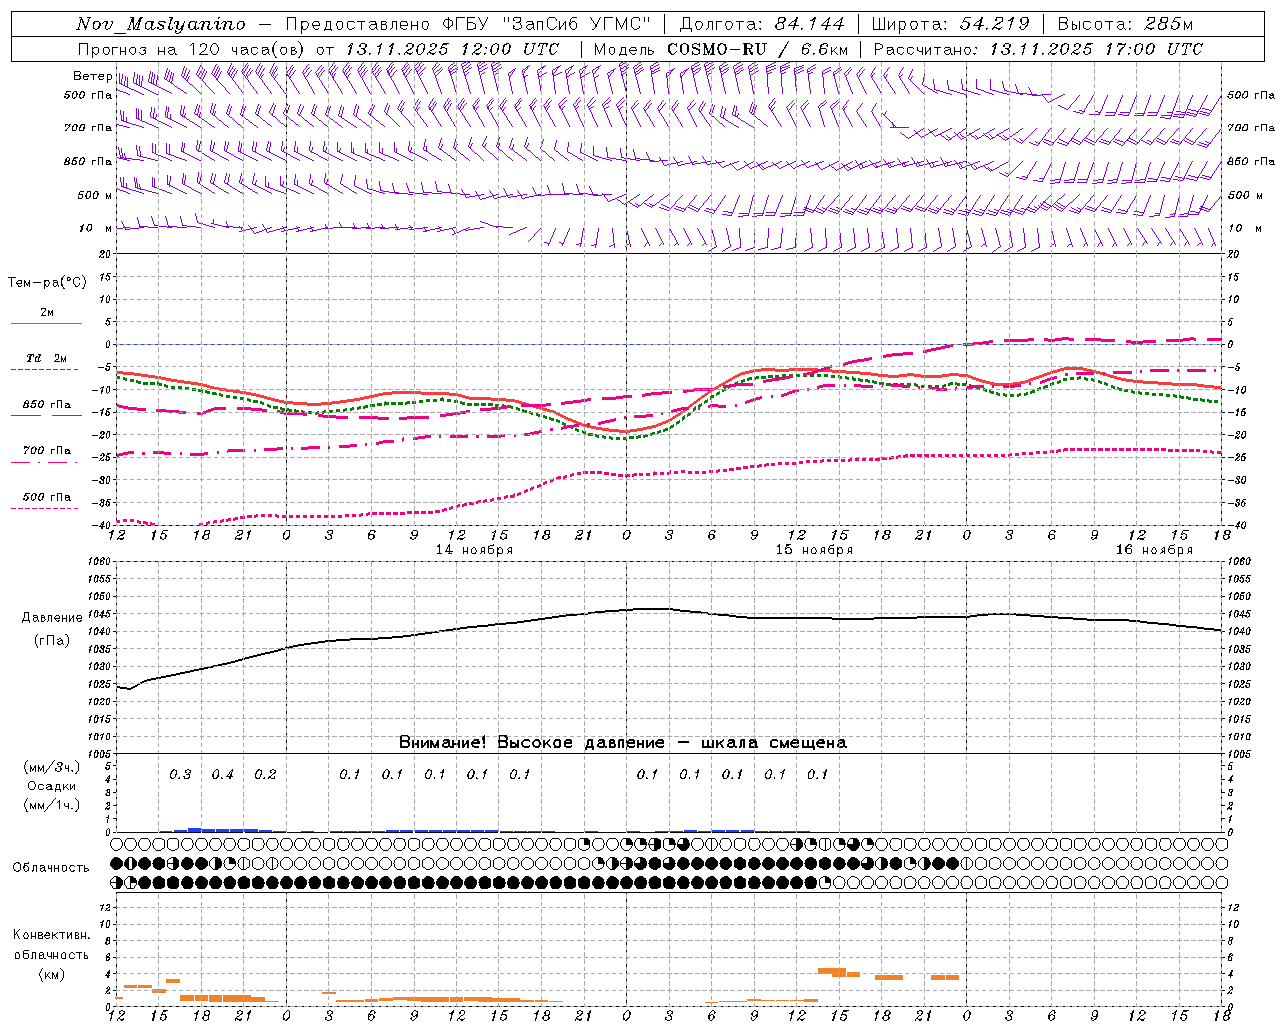Click the 'Долгота: 84.144' value
The image size is (1280, 1024).
(x=762, y=24)
